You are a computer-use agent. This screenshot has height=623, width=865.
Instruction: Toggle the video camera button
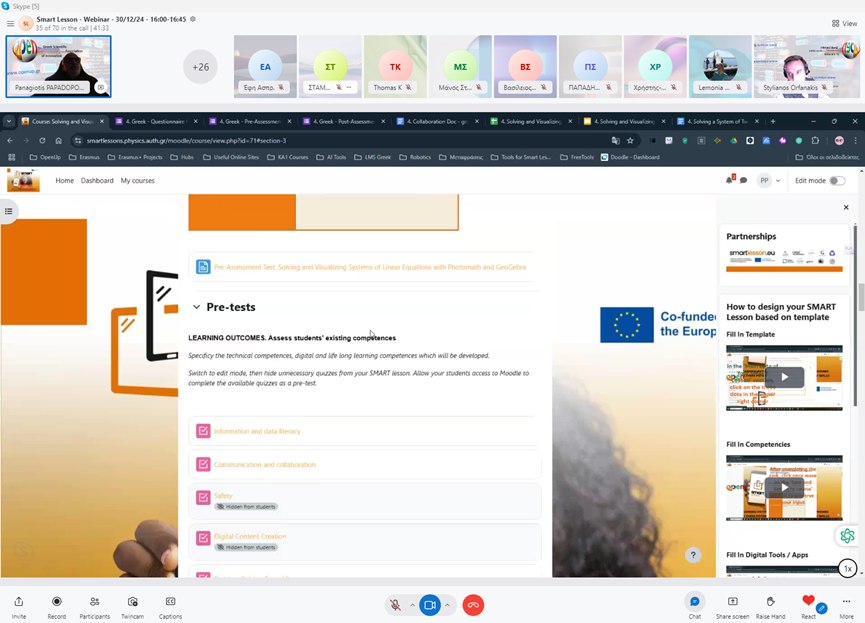click(x=430, y=605)
